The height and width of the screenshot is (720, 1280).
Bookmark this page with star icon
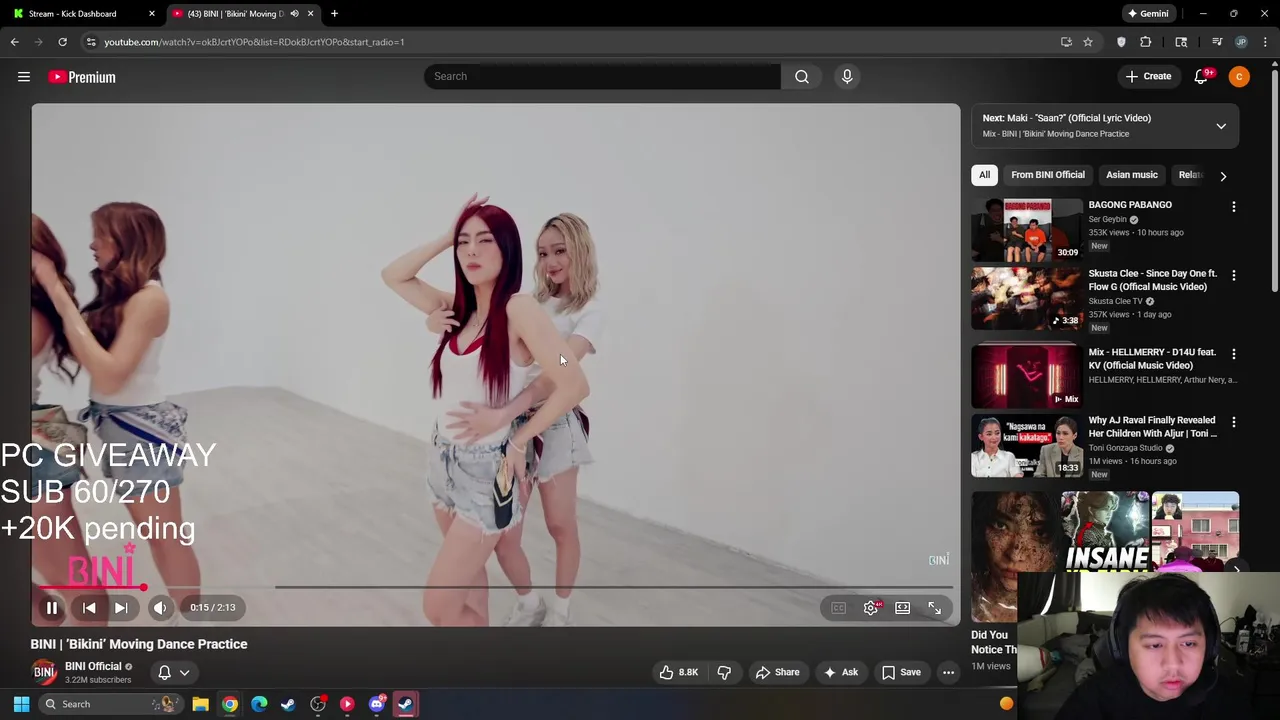coord(1088,42)
